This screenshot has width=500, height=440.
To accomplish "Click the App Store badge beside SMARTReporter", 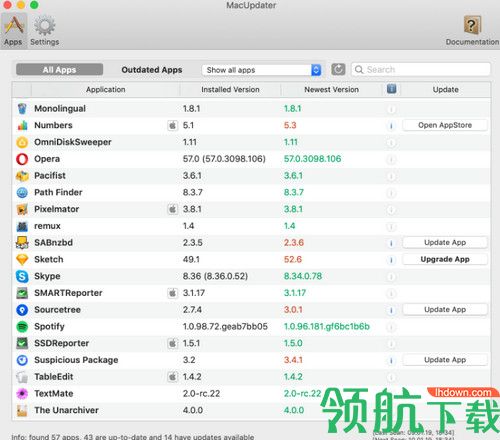I will coord(172,293).
